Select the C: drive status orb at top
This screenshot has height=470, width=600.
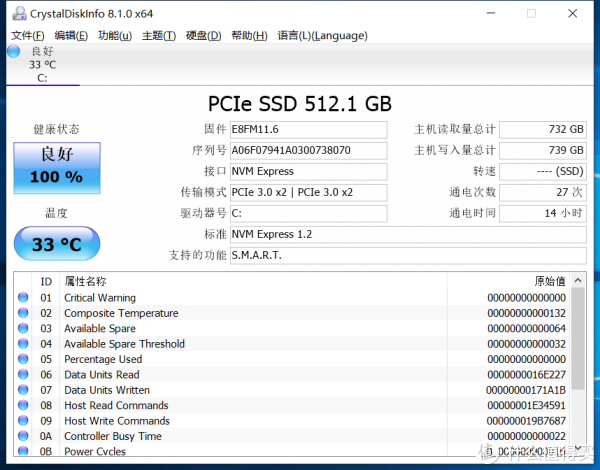13,51
